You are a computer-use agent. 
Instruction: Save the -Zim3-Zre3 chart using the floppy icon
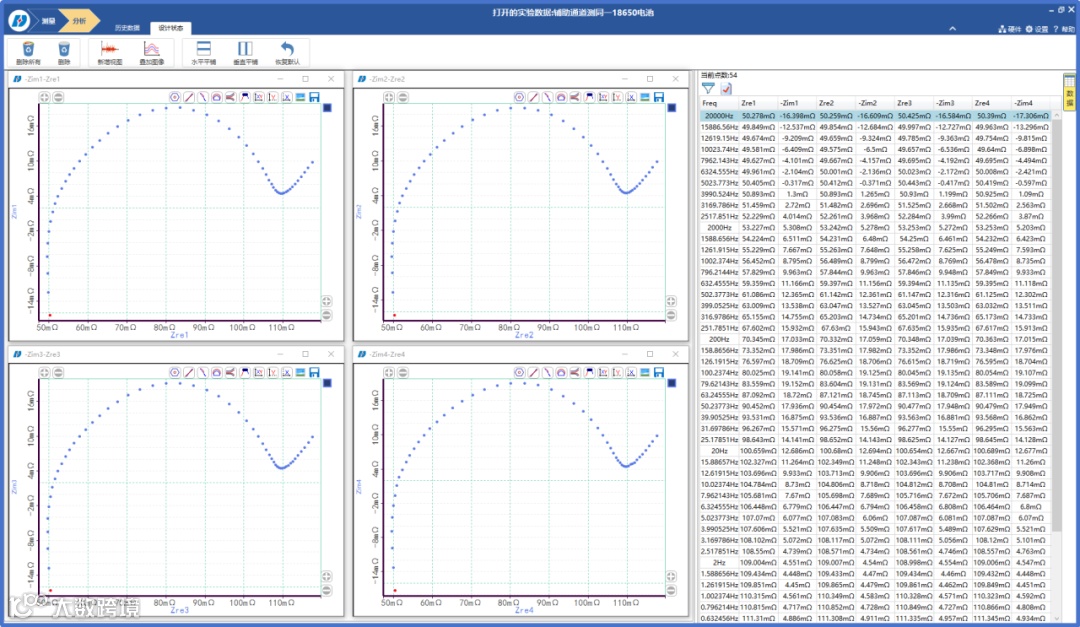point(315,372)
